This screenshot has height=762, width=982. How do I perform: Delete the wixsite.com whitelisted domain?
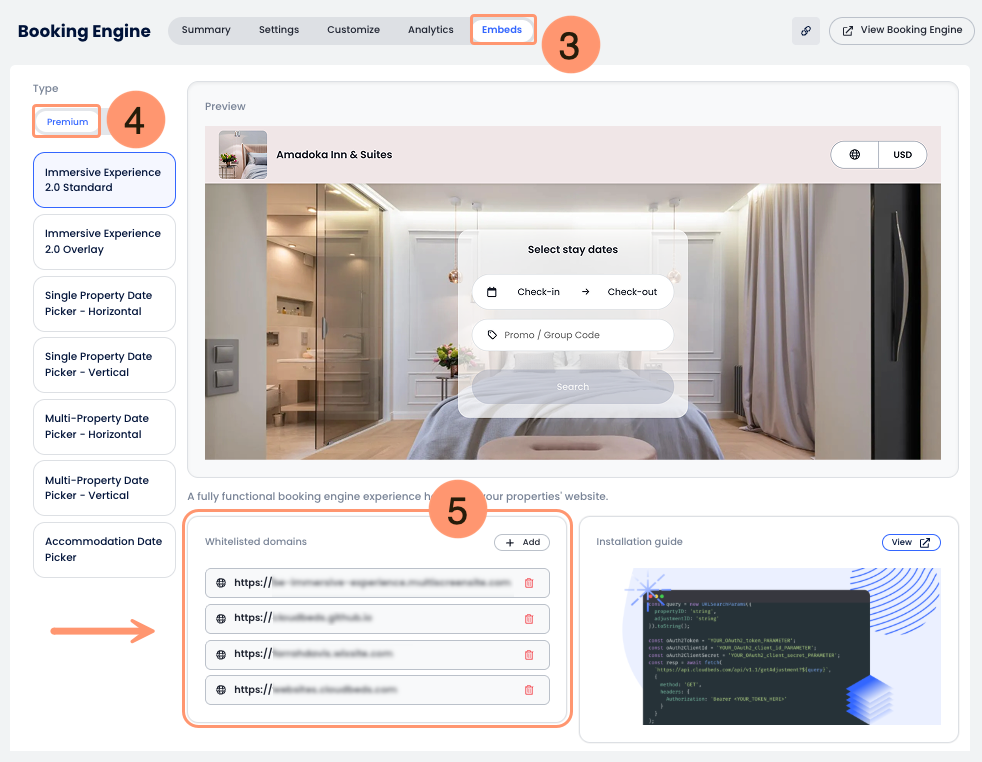click(529, 655)
